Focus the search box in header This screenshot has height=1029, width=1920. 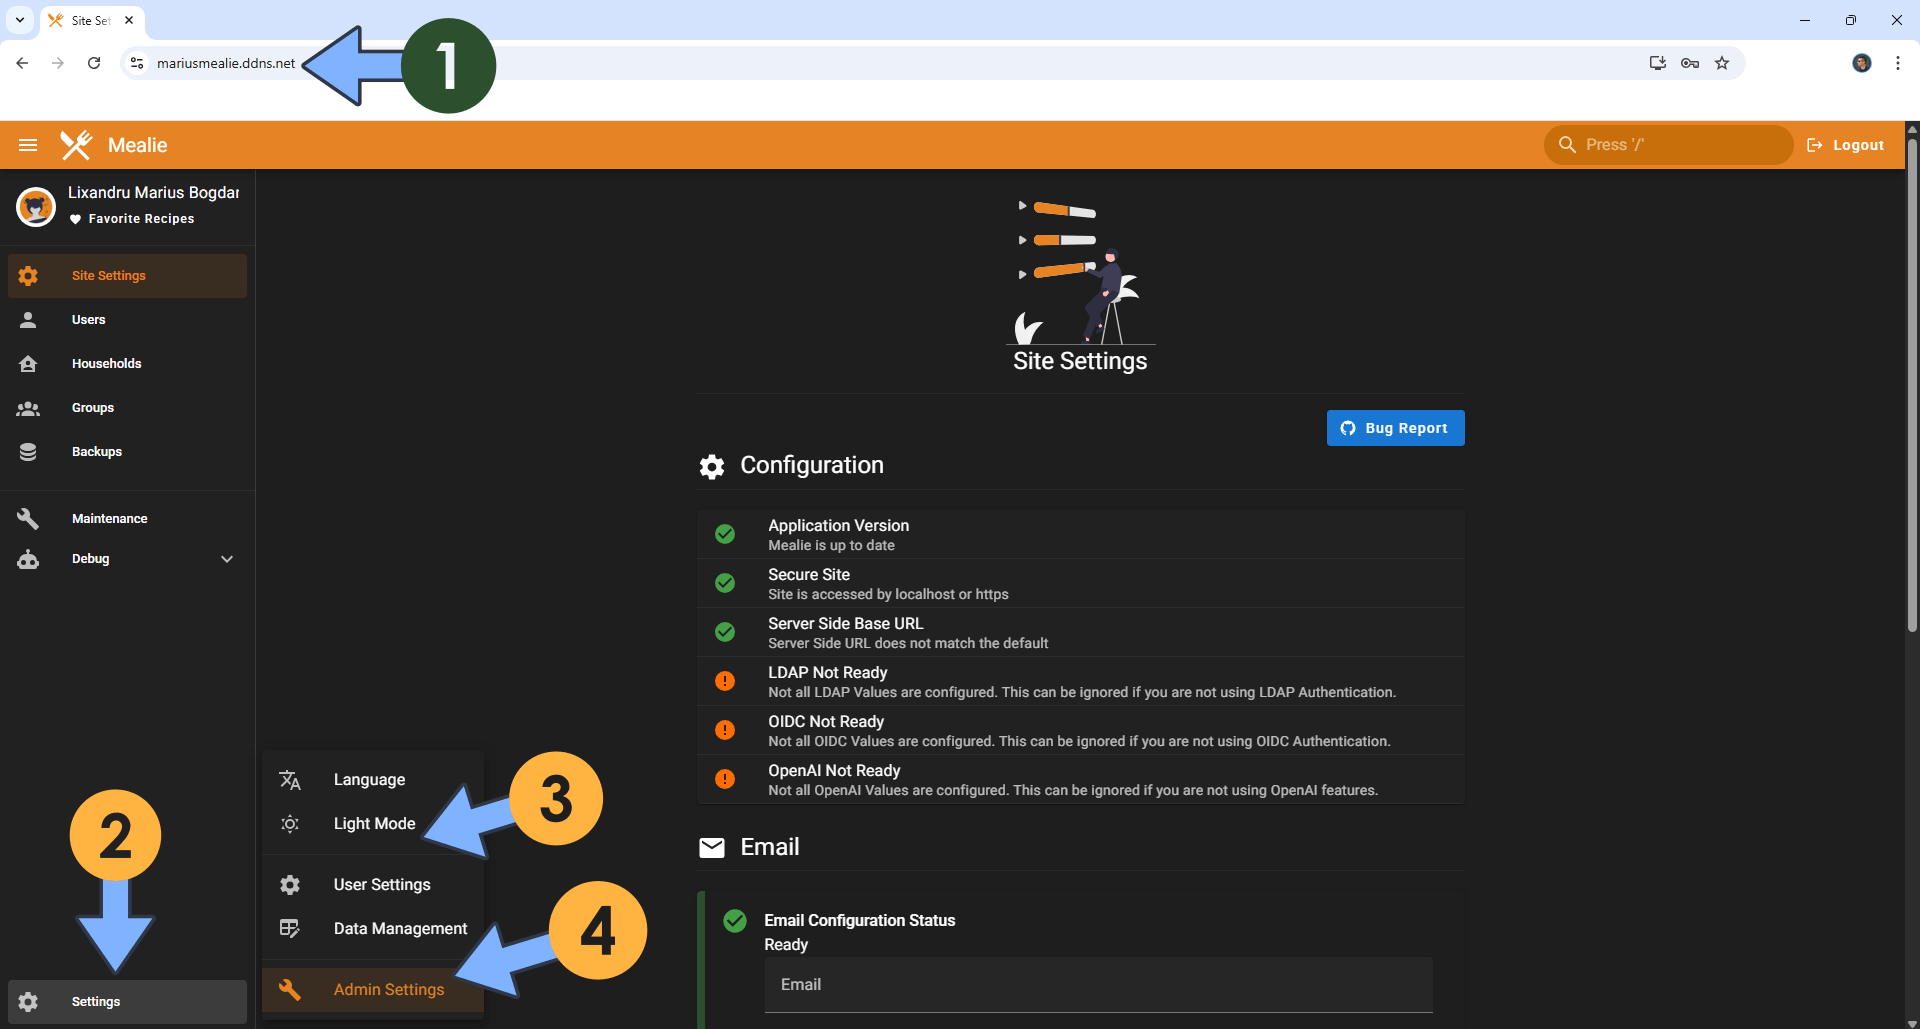[1668, 145]
